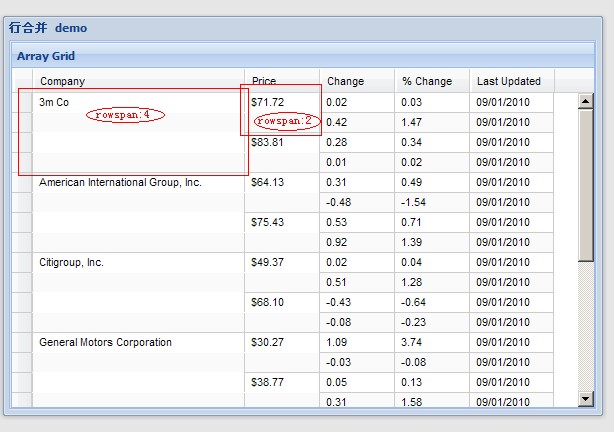Select the General Motors Corporation cell
Screen dimensions: 614x432
coord(105,342)
